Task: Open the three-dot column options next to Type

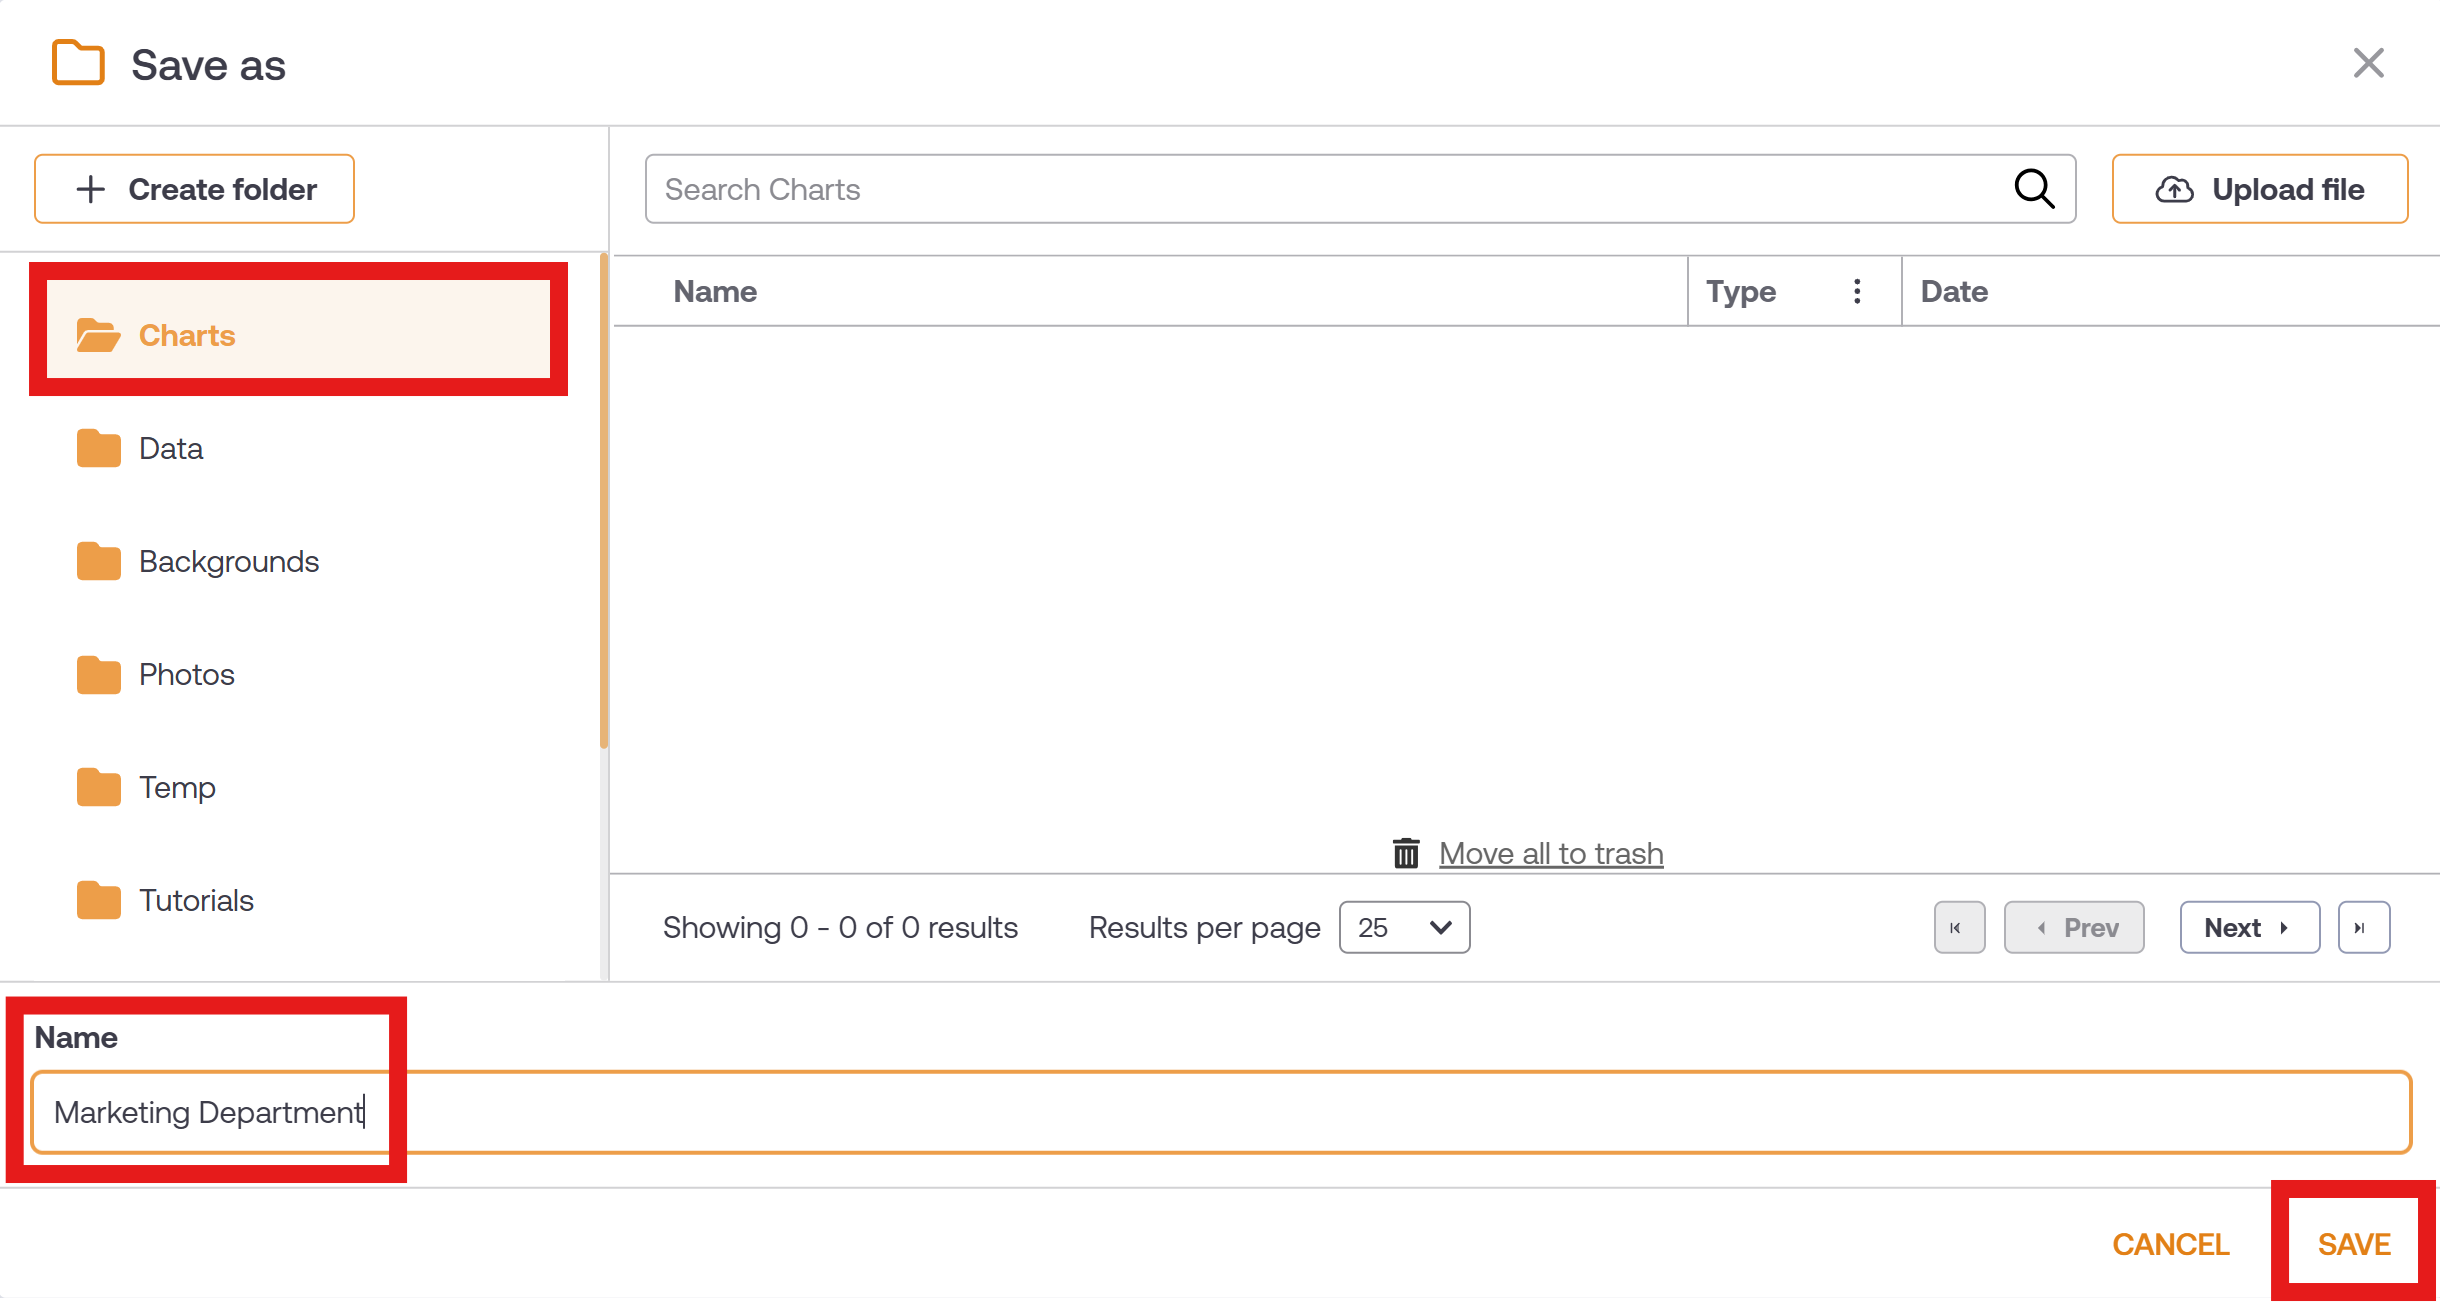Action: point(1857,291)
